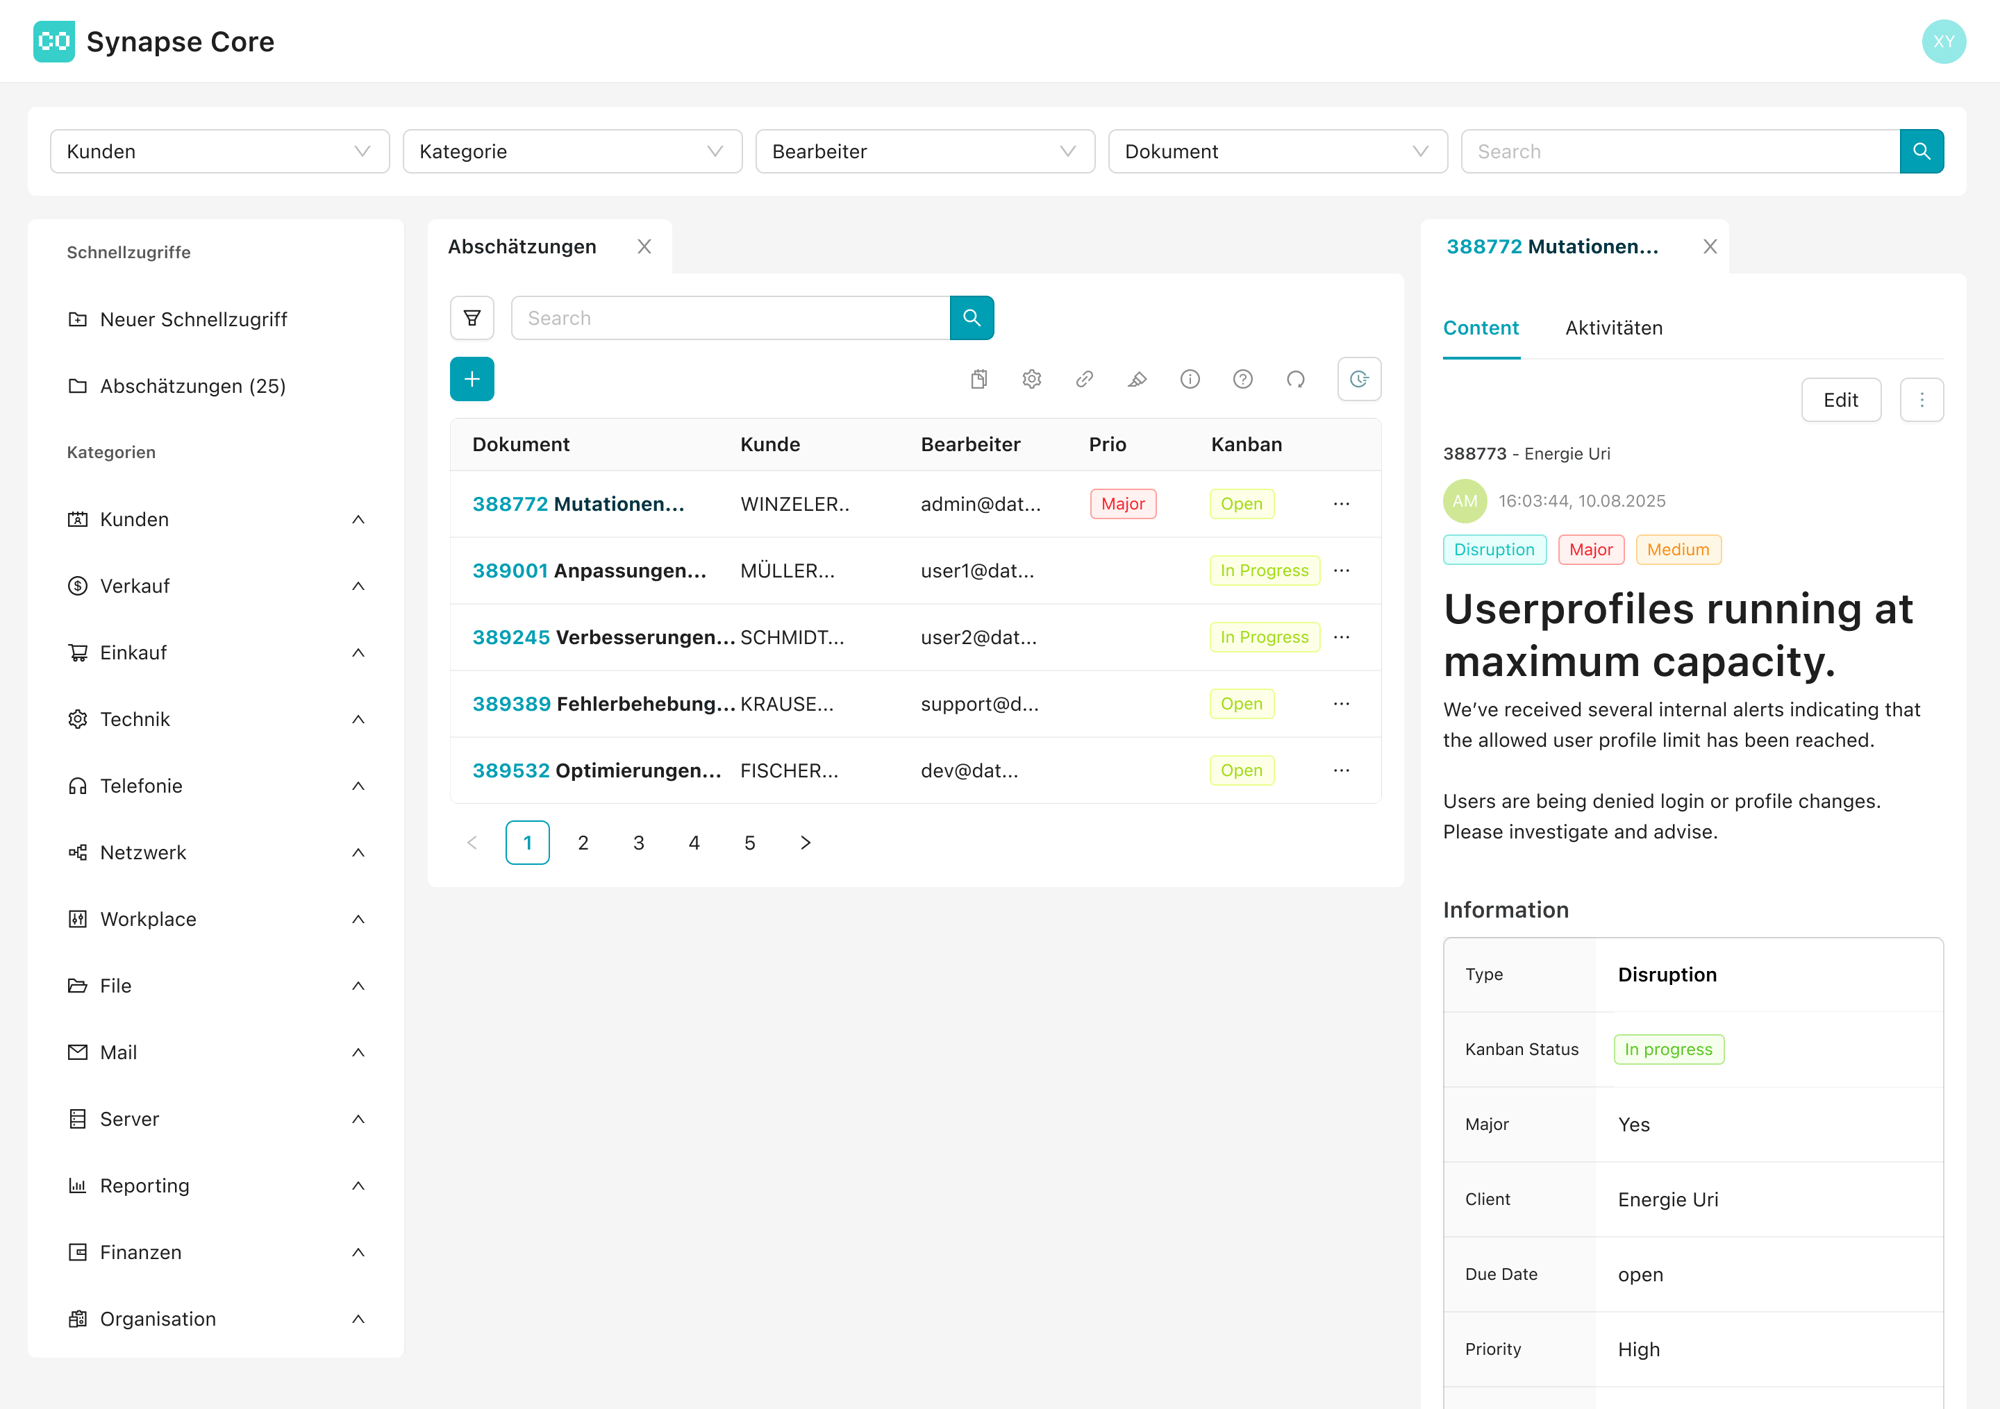Open table settings via the gear icon

1032,379
